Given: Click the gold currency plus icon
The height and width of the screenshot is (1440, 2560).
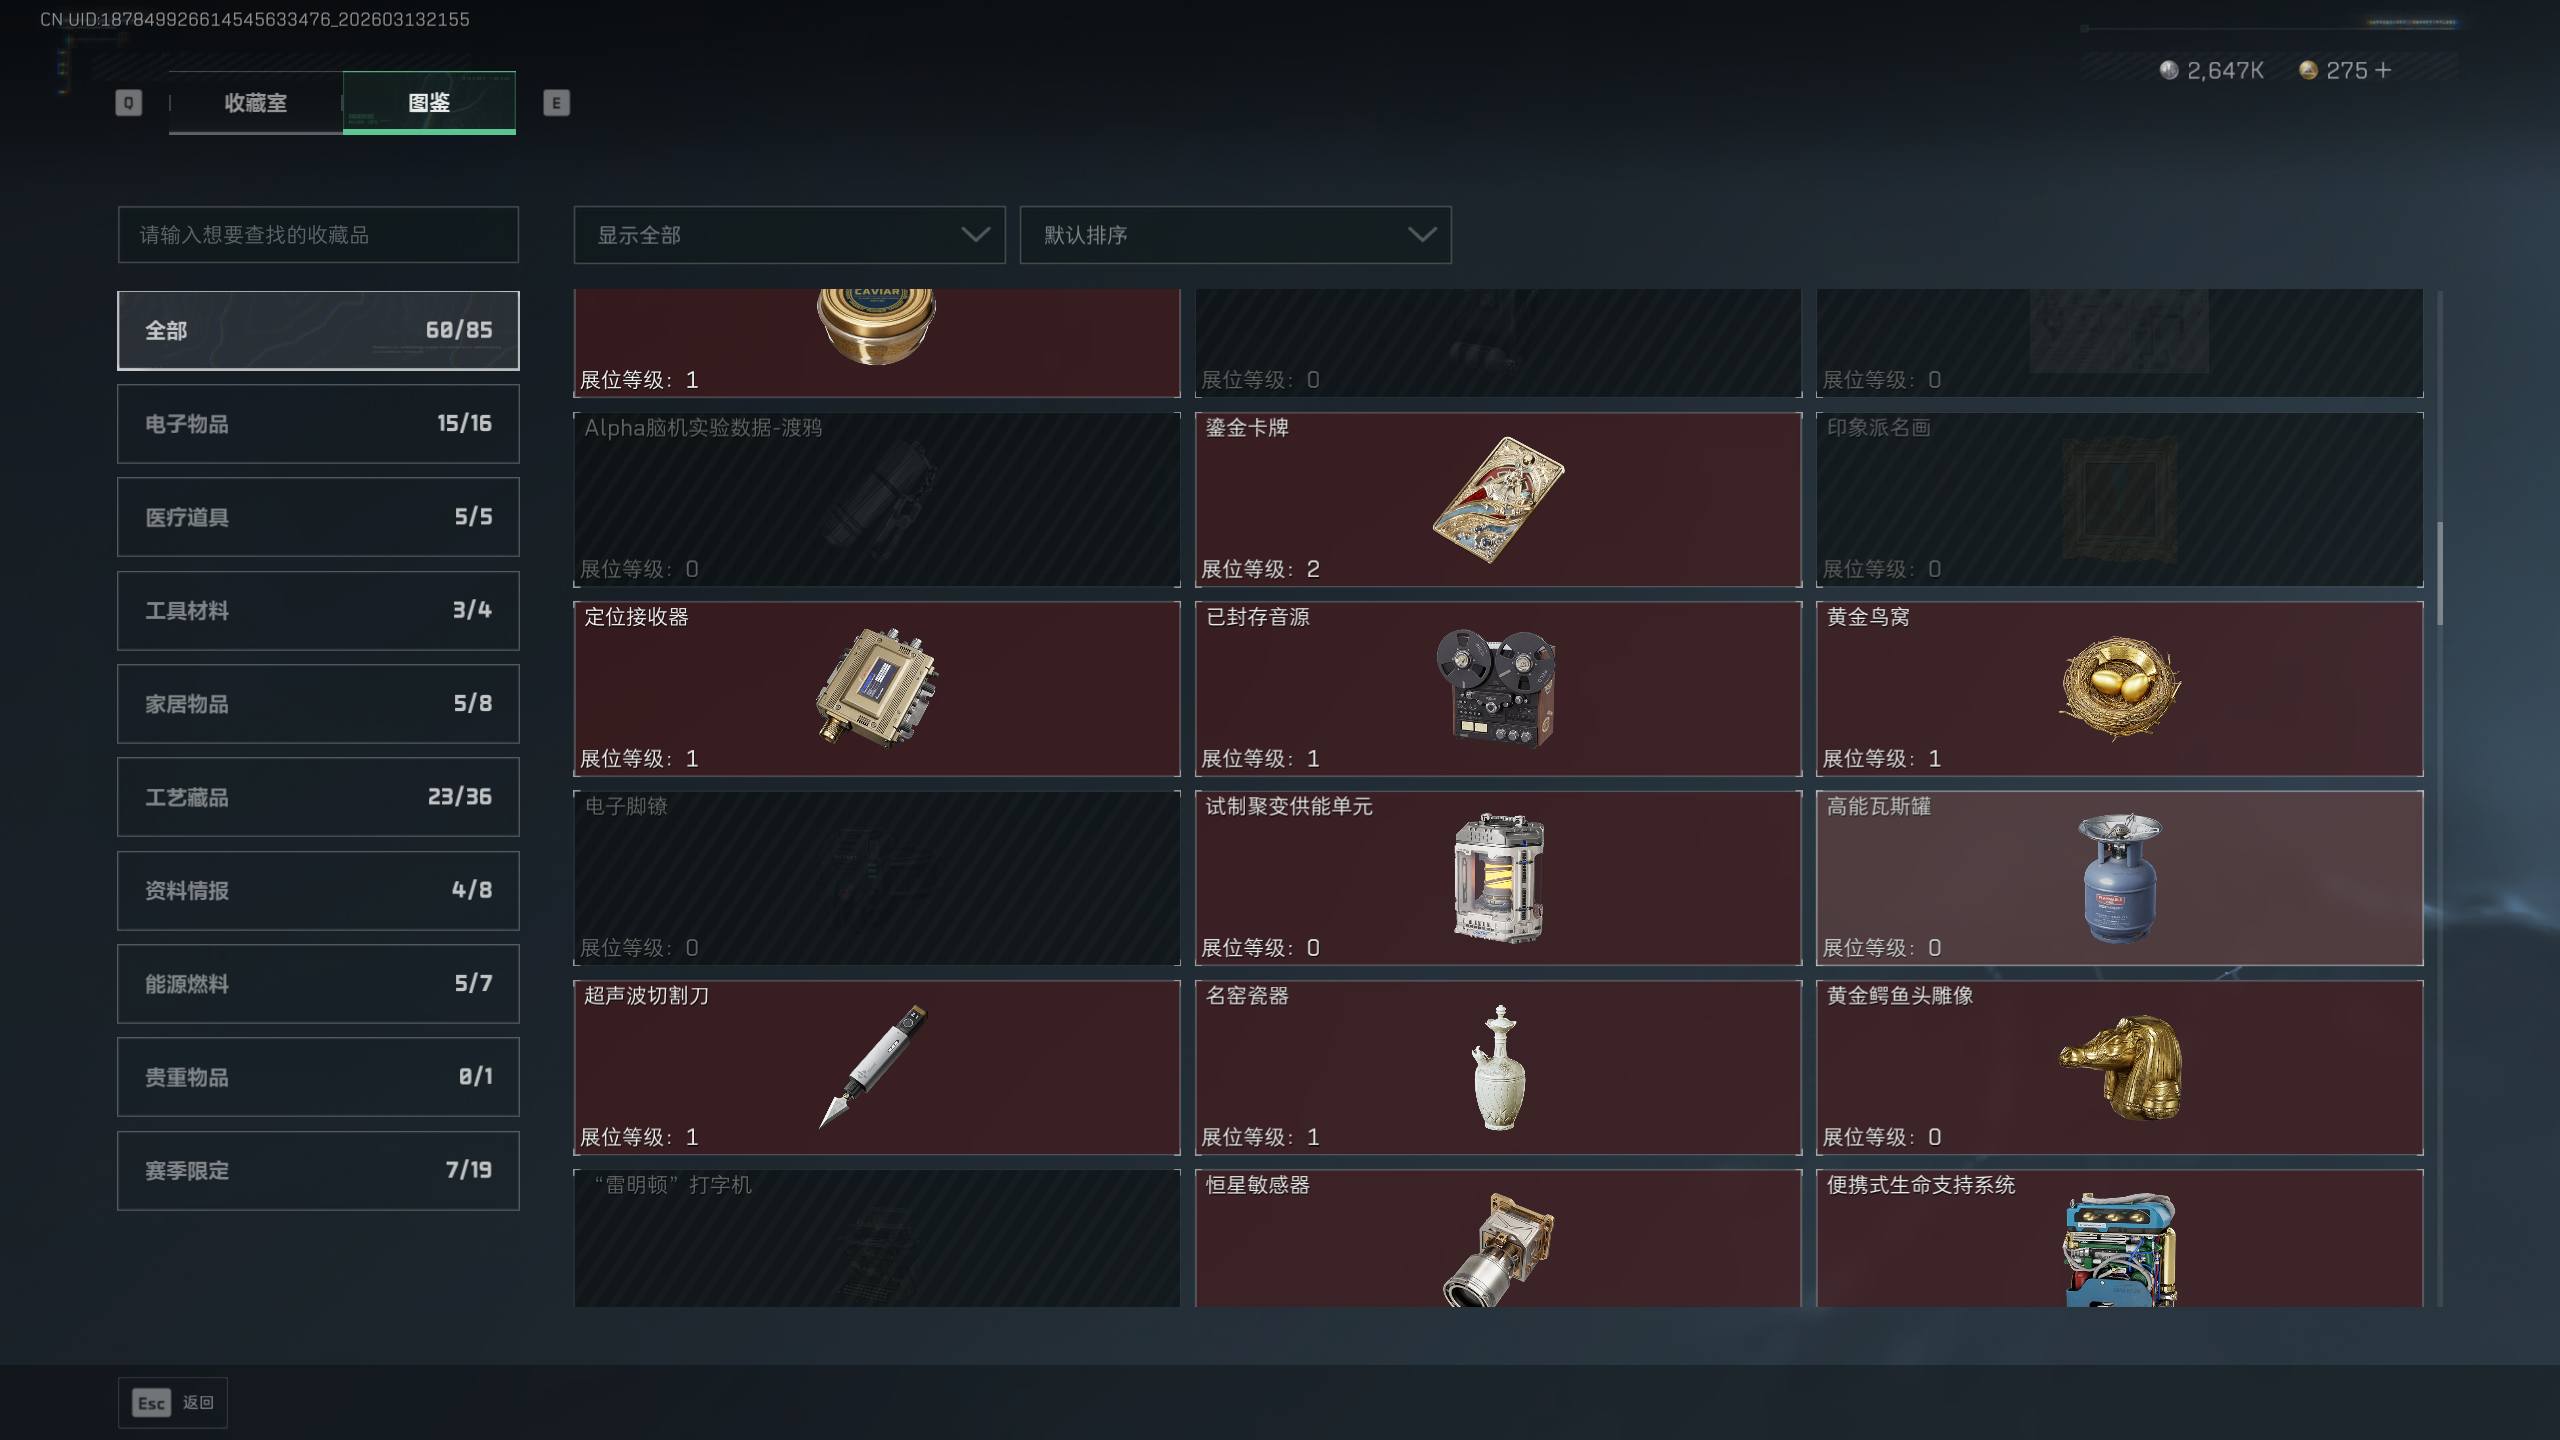Looking at the screenshot, I should 2382,70.
